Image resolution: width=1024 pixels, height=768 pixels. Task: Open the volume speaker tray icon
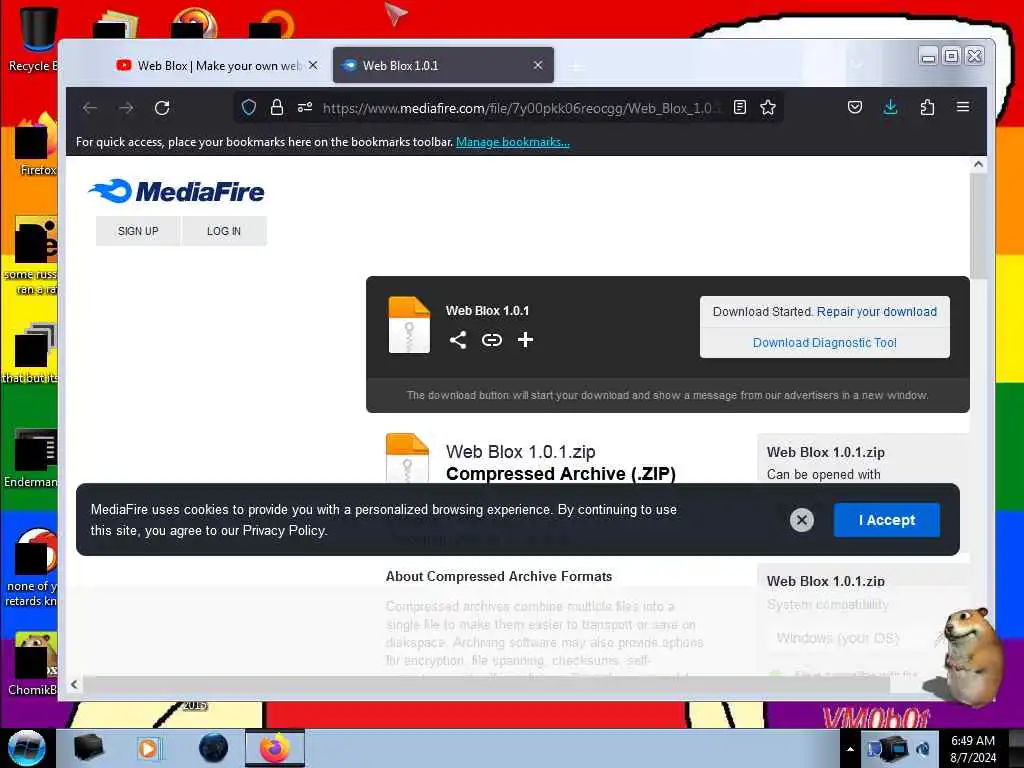923,748
